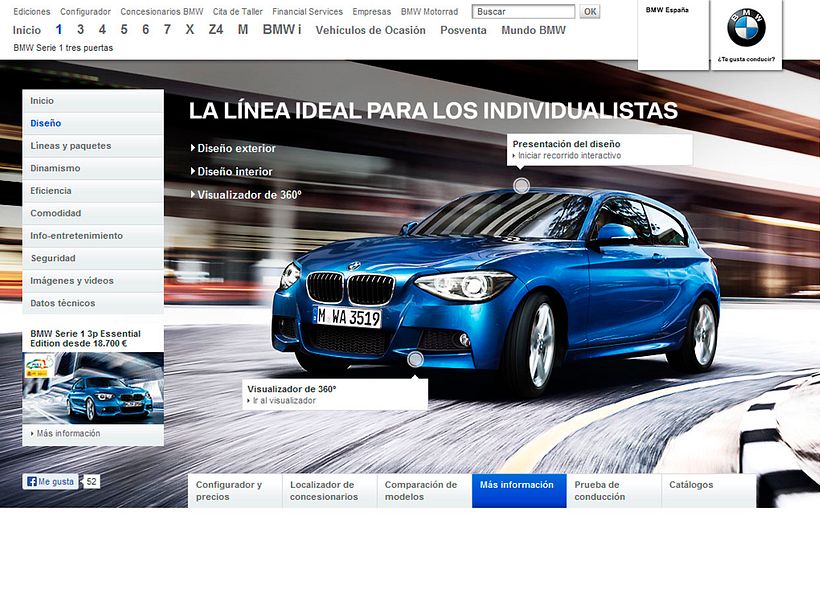The height and width of the screenshot is (589, 820).
Task: Select Serie 3 in main navigation
Action: (81, 30)
